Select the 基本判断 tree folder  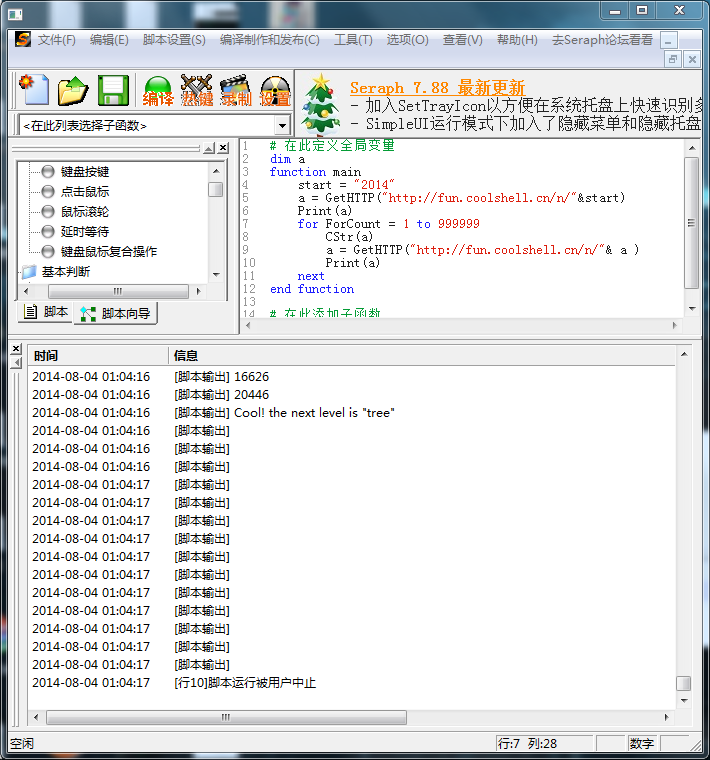pyautogui.click(x=66, y=272)
